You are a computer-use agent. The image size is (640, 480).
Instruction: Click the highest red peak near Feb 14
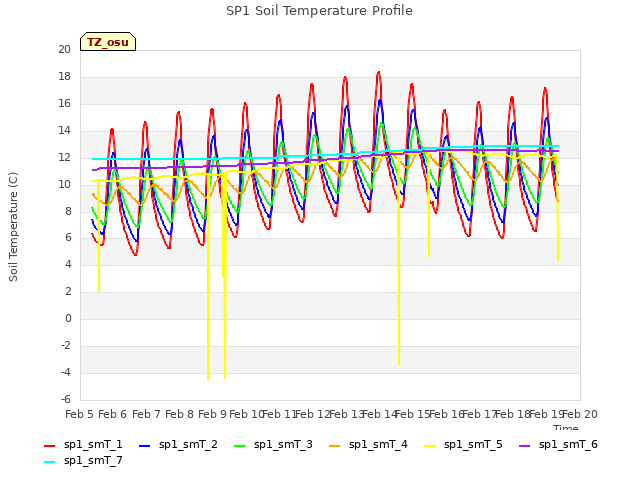tap(379, 73)
